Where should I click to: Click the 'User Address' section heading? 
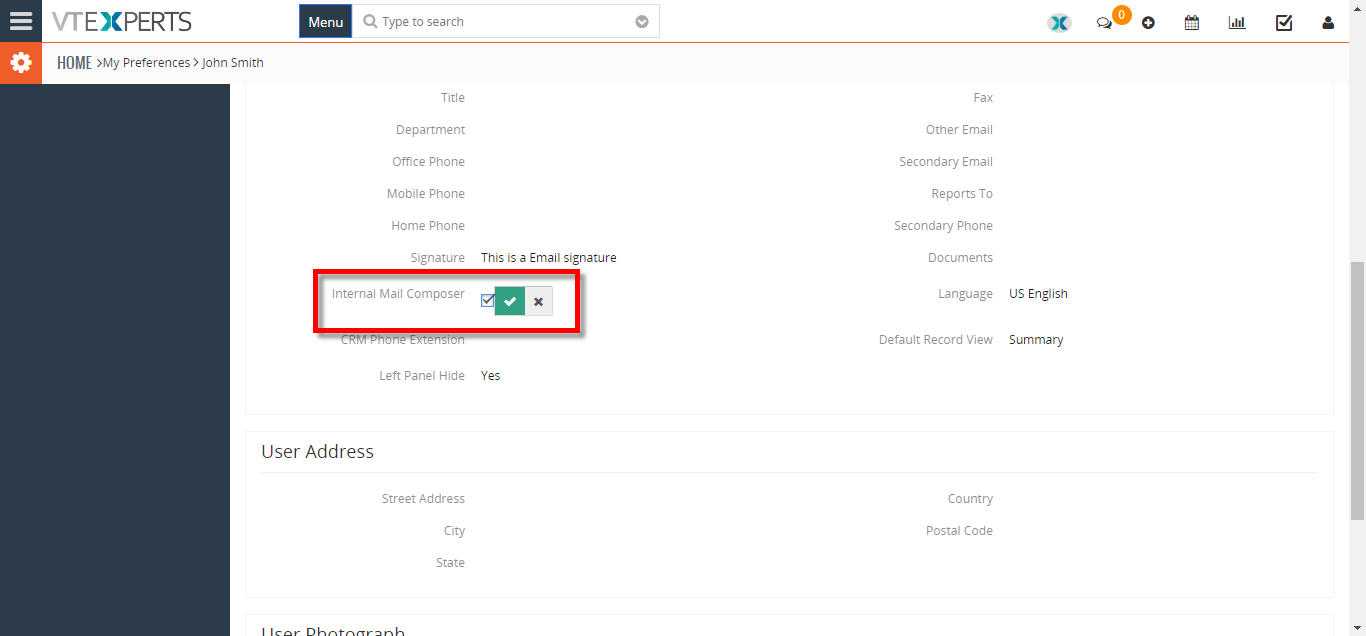(317, 451)
